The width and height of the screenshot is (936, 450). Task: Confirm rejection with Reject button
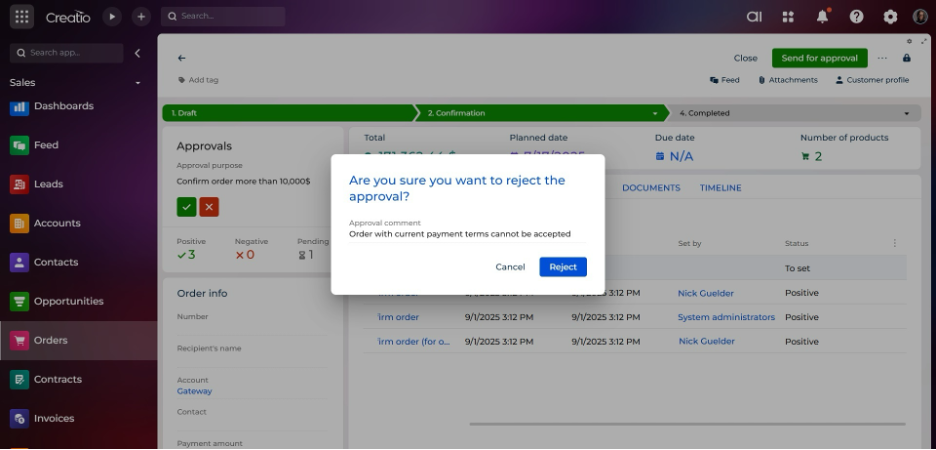click(x=563, y=267)
